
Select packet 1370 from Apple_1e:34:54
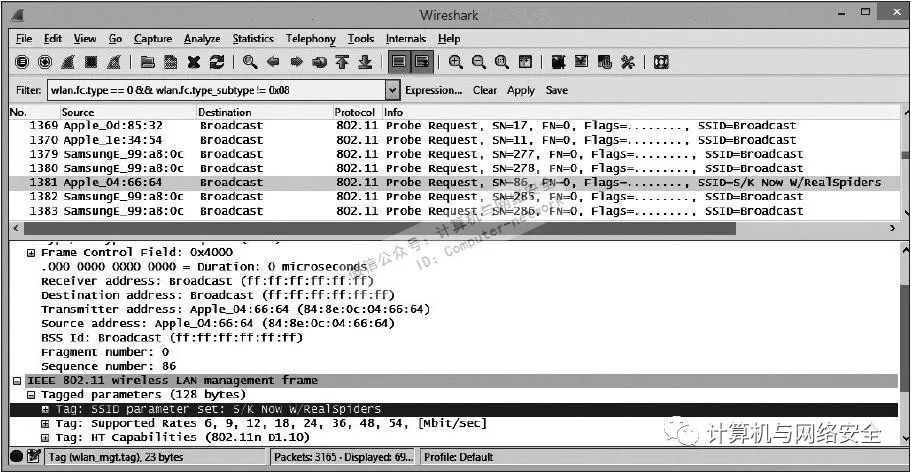(x=454, y=140)
